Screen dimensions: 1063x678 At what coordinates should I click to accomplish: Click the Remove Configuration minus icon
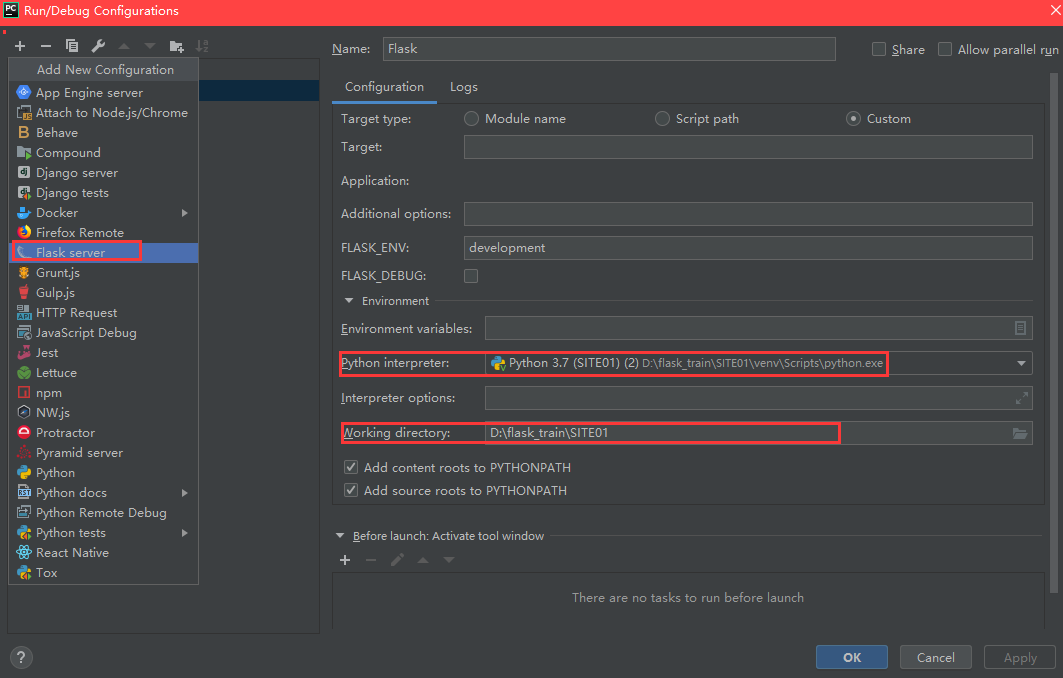tap(45, 46)
